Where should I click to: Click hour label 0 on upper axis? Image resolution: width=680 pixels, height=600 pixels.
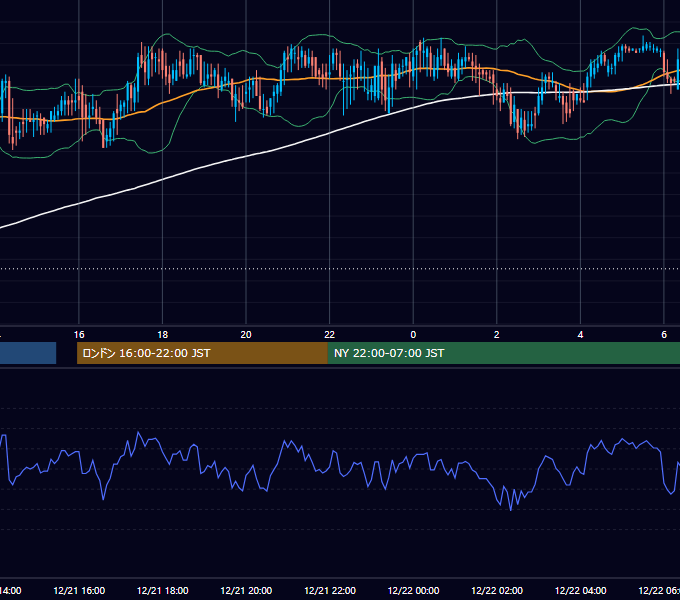[x=413, y=335]
